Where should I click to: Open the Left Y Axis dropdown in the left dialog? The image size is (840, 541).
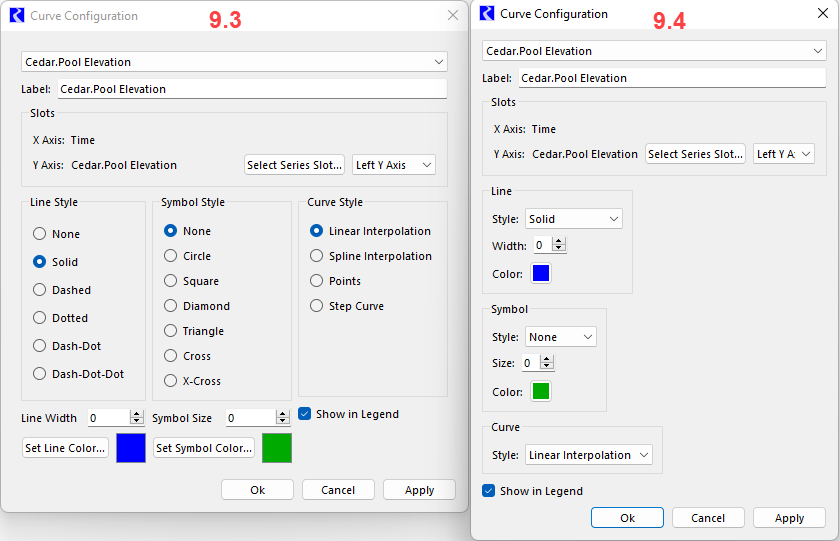pos(394,165)
